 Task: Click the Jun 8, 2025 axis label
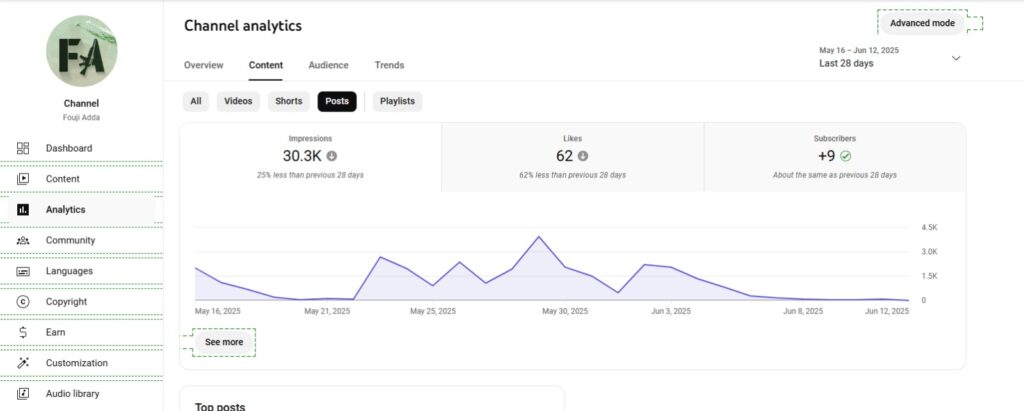[x=803, y=312]
